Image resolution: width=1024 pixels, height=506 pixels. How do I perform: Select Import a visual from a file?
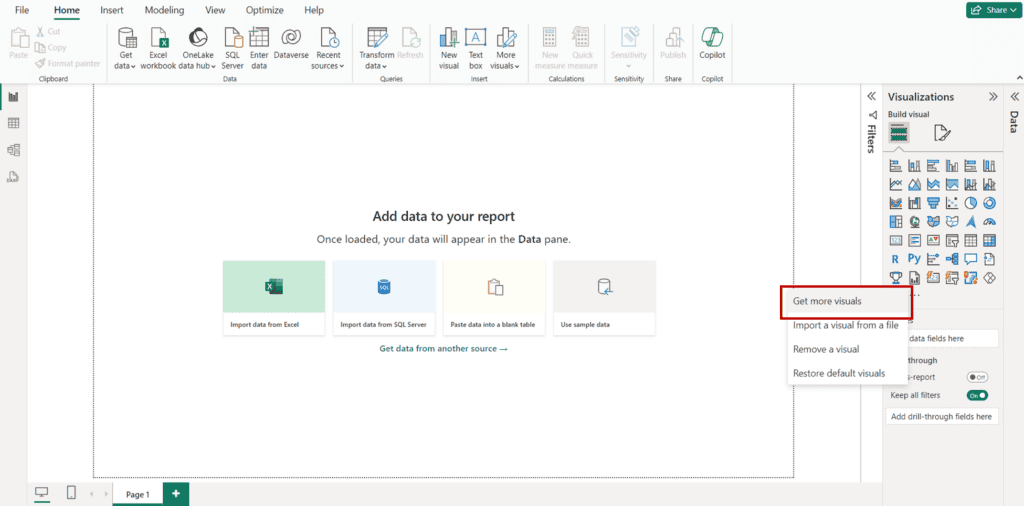coord(845,325)
